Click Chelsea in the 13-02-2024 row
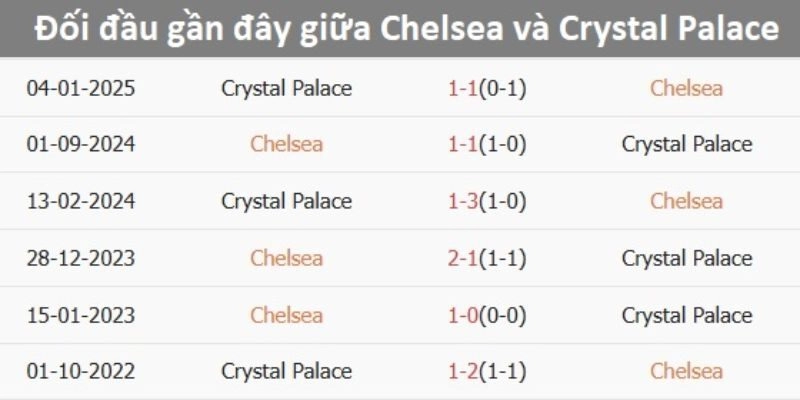Screen dimensions: 800x400 pyautogui.click(x=686, y=201)
